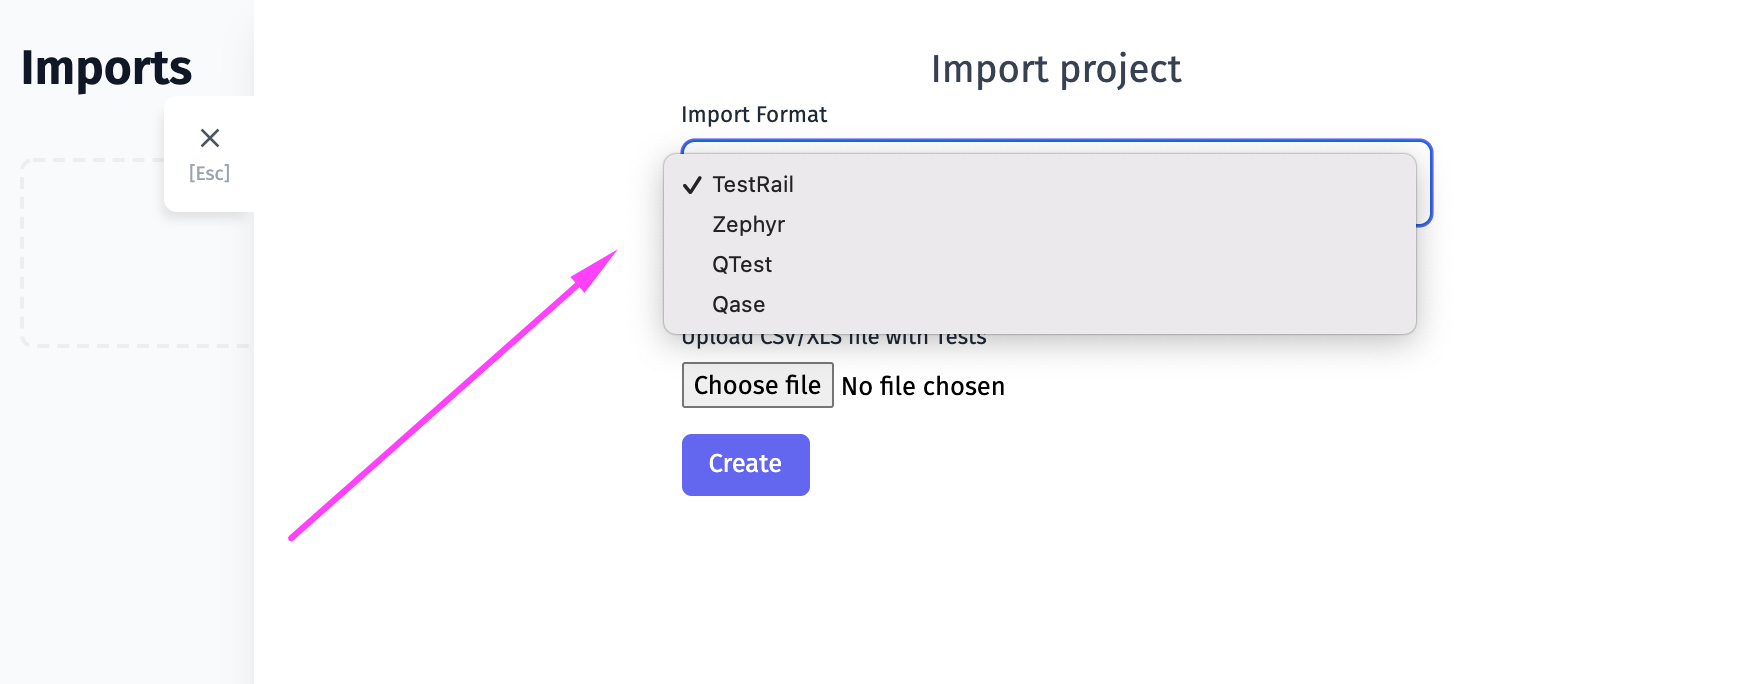Viewport: 1760px width, 684px height.
Task: Click the Upload CSV/XLS file label
Action: point(834,340)
